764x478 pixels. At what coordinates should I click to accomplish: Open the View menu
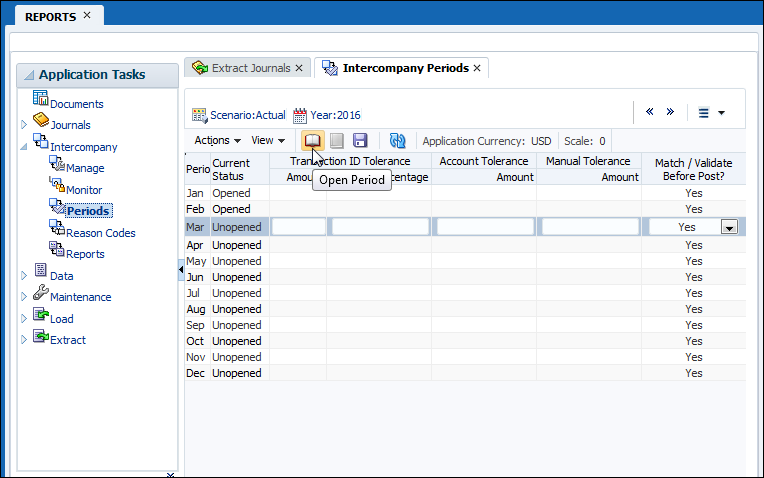click(268, 141)
